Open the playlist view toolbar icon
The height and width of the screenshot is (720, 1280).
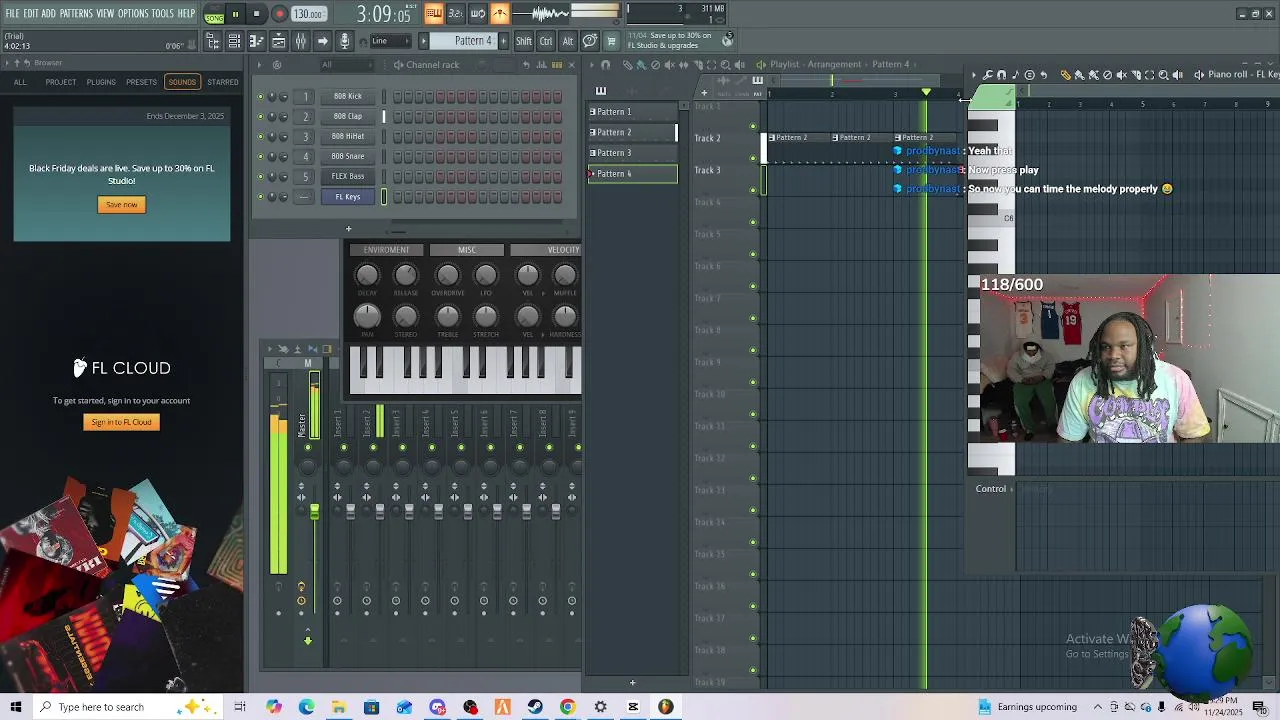(278, 41)
